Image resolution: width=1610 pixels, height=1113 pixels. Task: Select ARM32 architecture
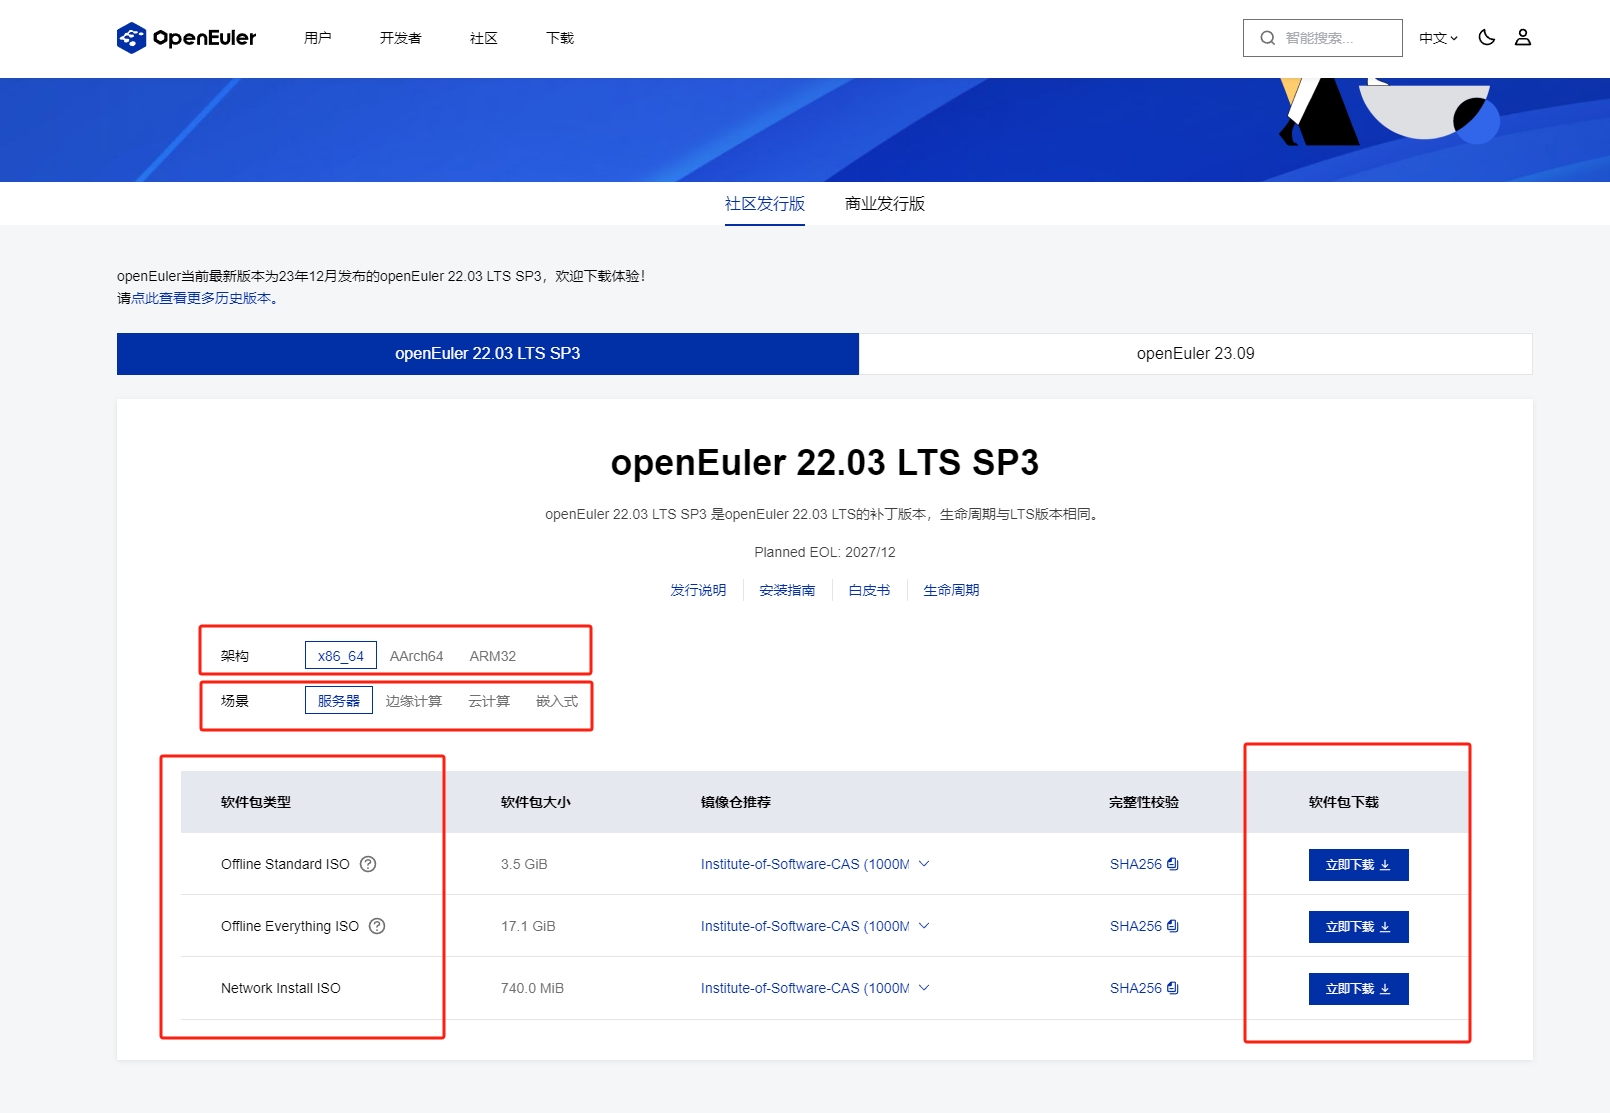pos(493,656)
